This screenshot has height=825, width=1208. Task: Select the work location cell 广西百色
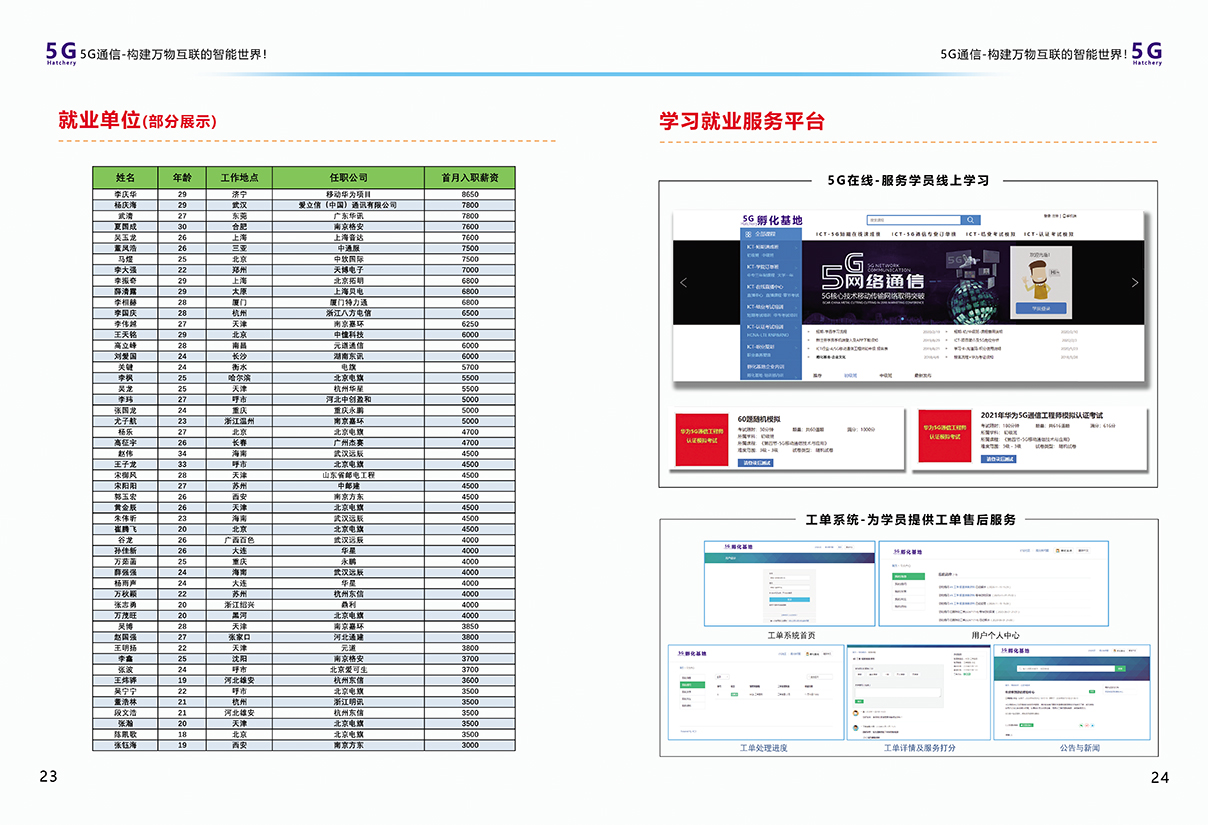click(x=239, y=540)
